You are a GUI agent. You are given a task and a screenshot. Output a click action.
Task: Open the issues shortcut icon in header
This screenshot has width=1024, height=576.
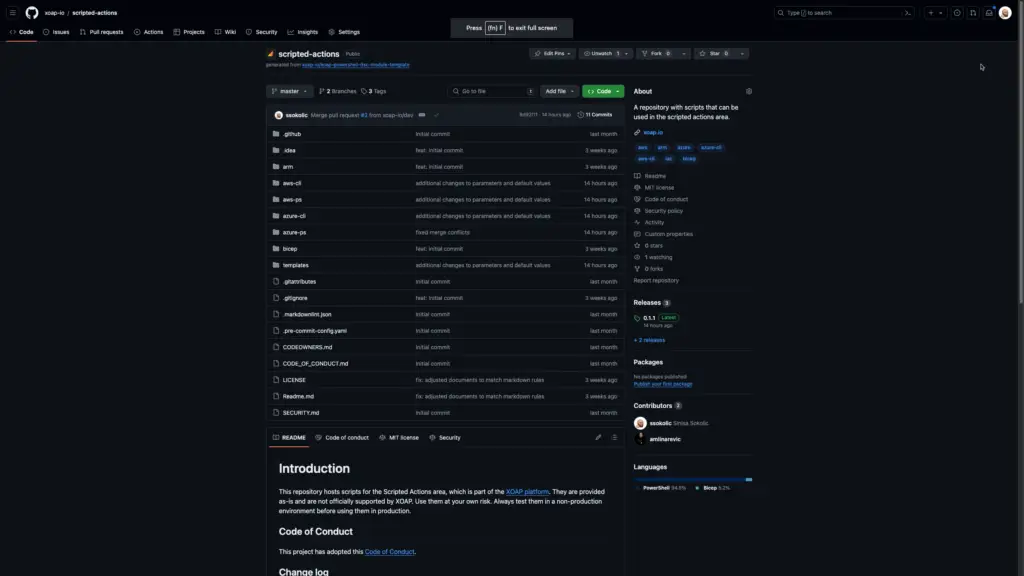pyautogui.click(x=957, y=12)
